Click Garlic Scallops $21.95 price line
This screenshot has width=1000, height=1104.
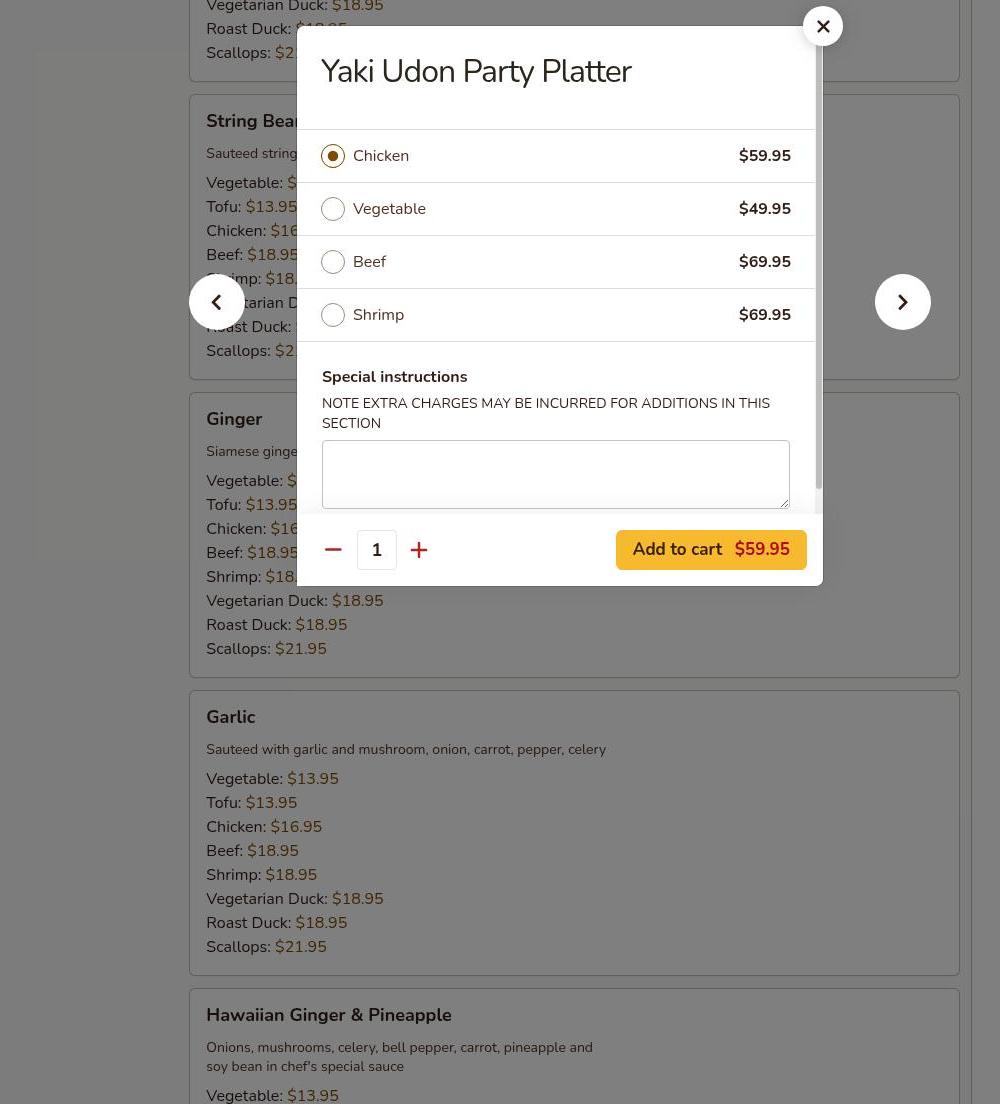point(266,947)
